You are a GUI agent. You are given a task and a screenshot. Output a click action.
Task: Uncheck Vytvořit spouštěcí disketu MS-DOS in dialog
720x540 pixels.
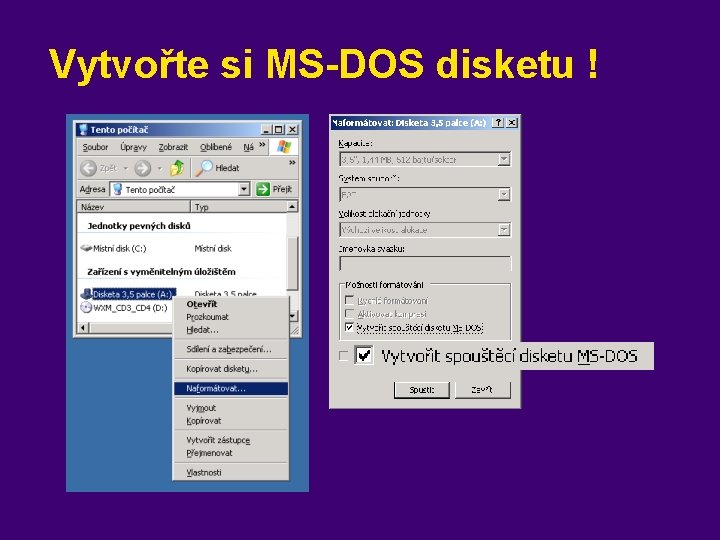[349, 327]
